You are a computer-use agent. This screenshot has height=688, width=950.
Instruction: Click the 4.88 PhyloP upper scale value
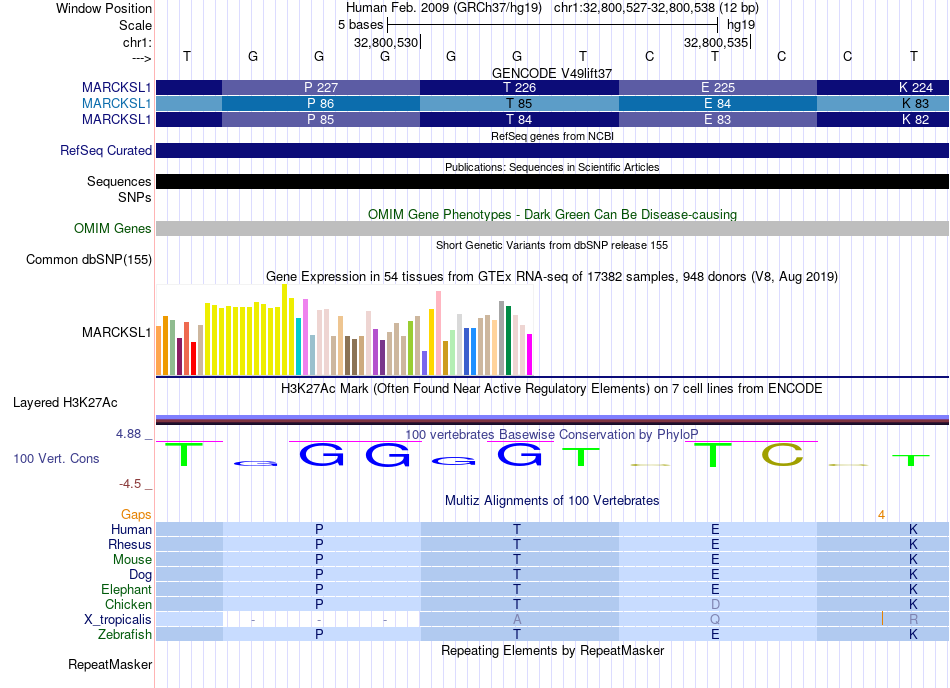[x=128, y=434]
